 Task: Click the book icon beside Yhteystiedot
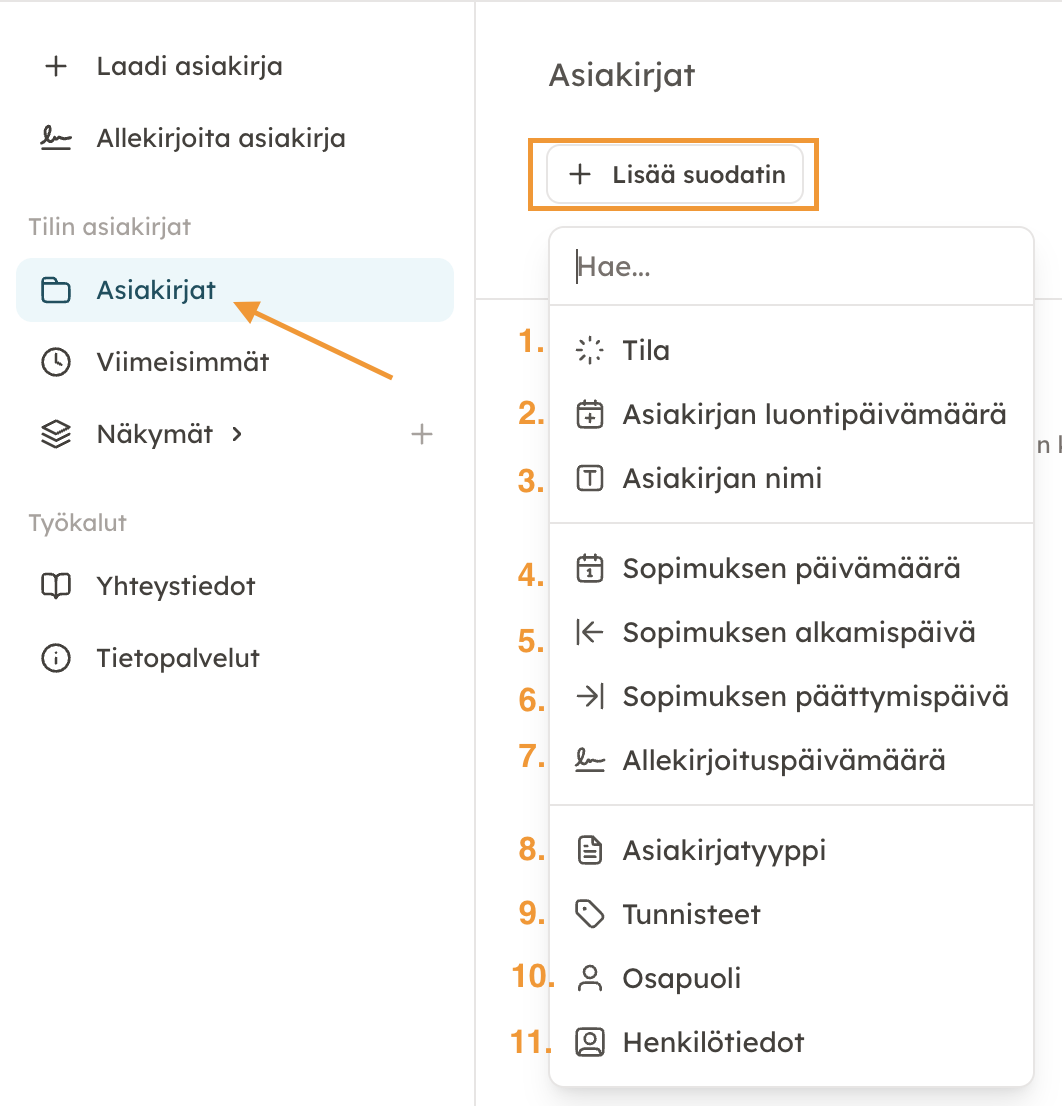(x=56, y=586)
